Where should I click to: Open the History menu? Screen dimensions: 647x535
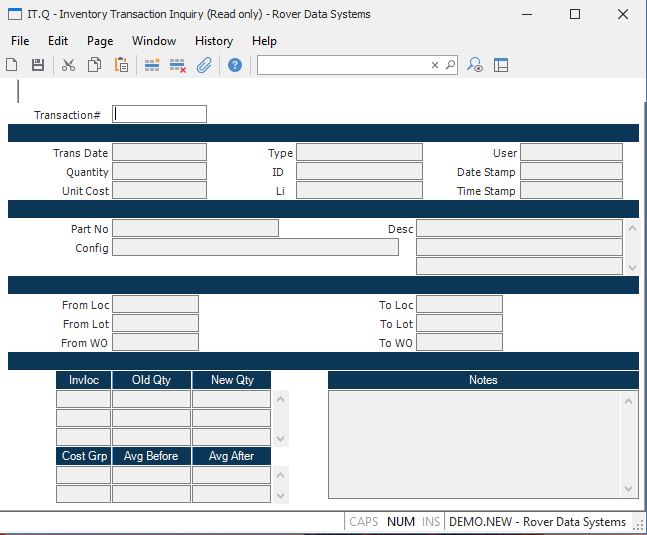213,41
